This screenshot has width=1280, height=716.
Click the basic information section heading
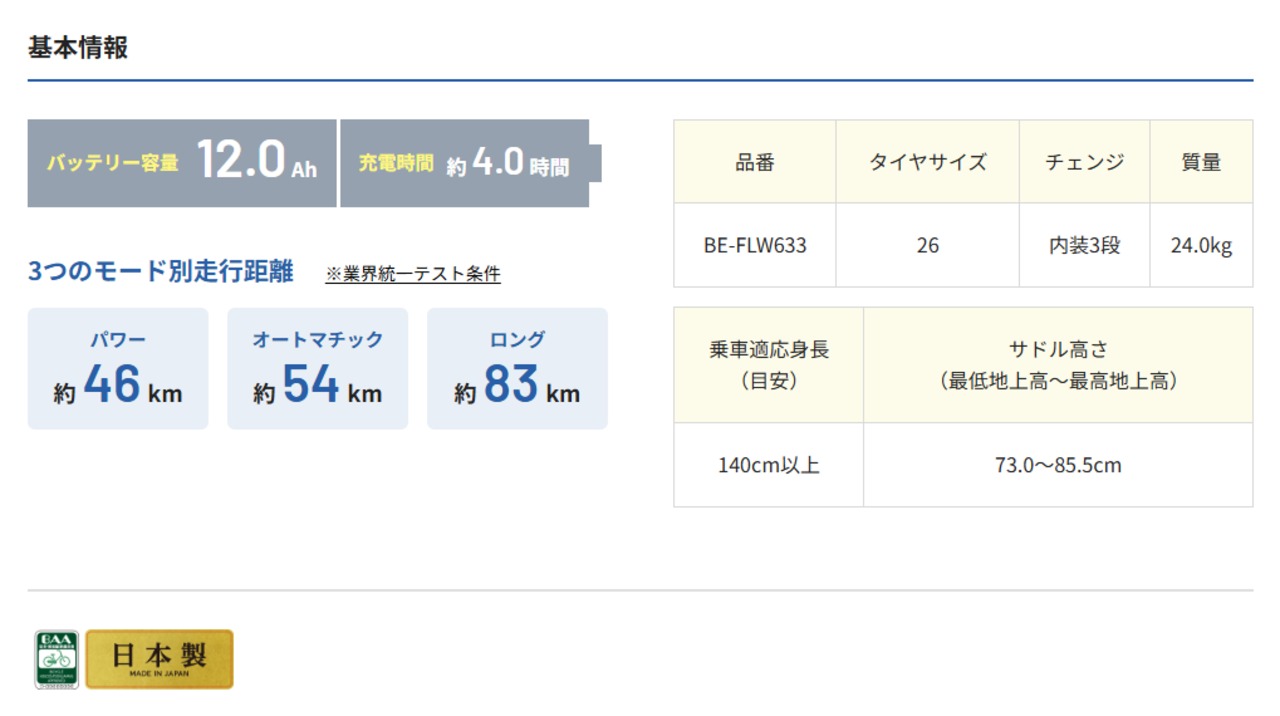tap(78, 47)
